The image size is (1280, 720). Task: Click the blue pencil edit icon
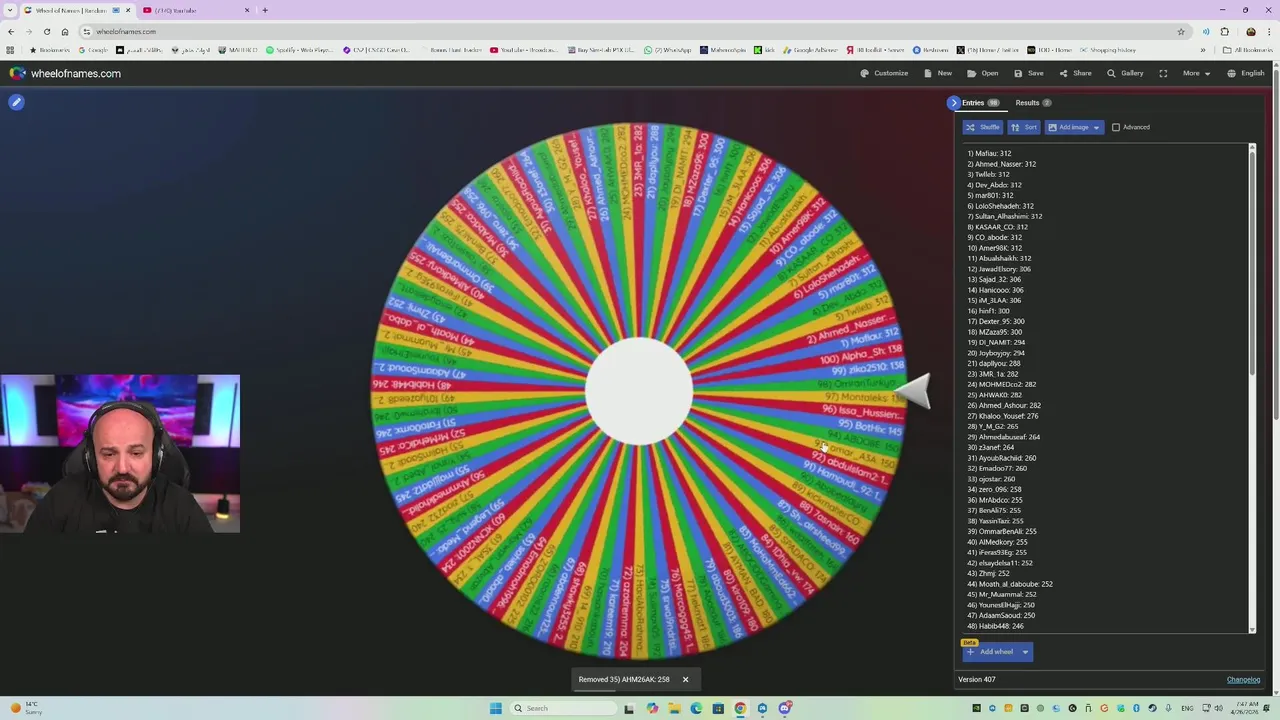16,102
